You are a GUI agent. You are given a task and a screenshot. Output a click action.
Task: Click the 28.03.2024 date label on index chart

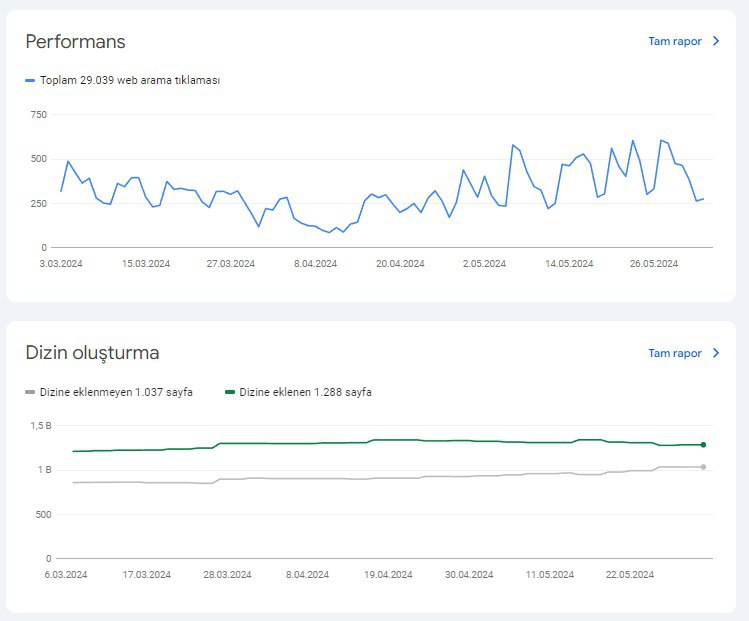tap(227, 575)
